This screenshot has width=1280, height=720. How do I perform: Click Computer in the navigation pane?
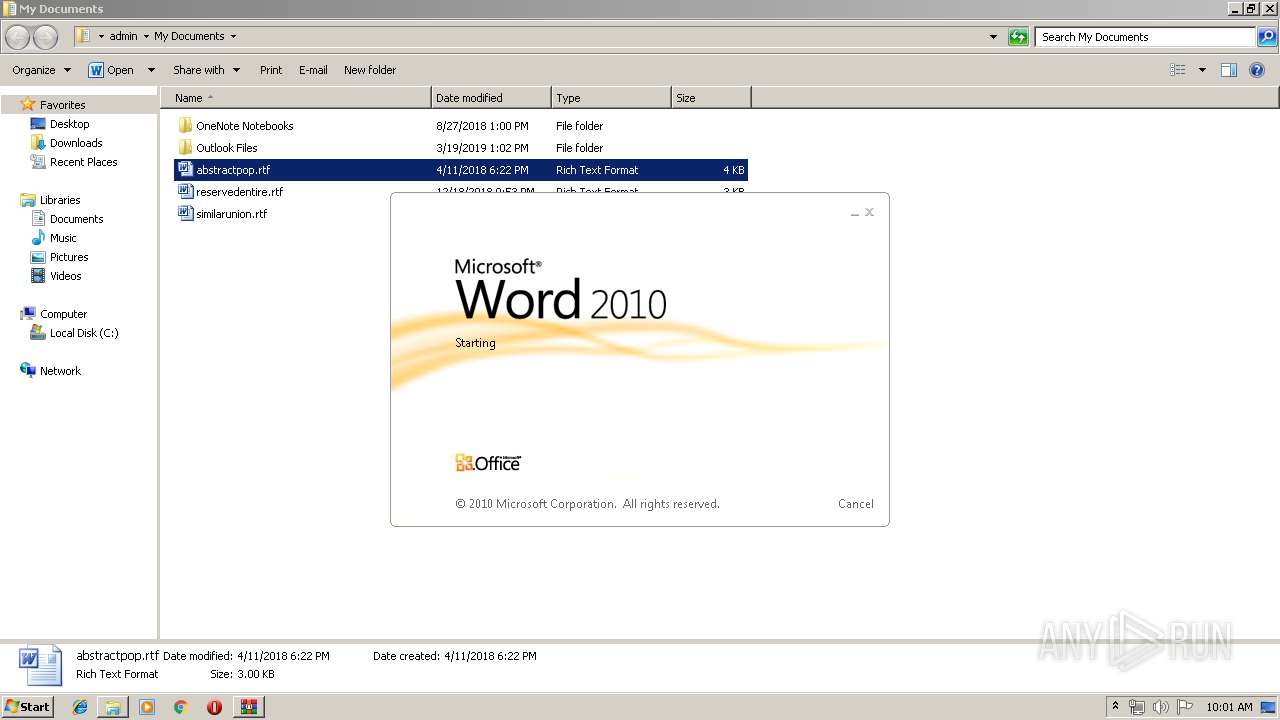[63, 314]
